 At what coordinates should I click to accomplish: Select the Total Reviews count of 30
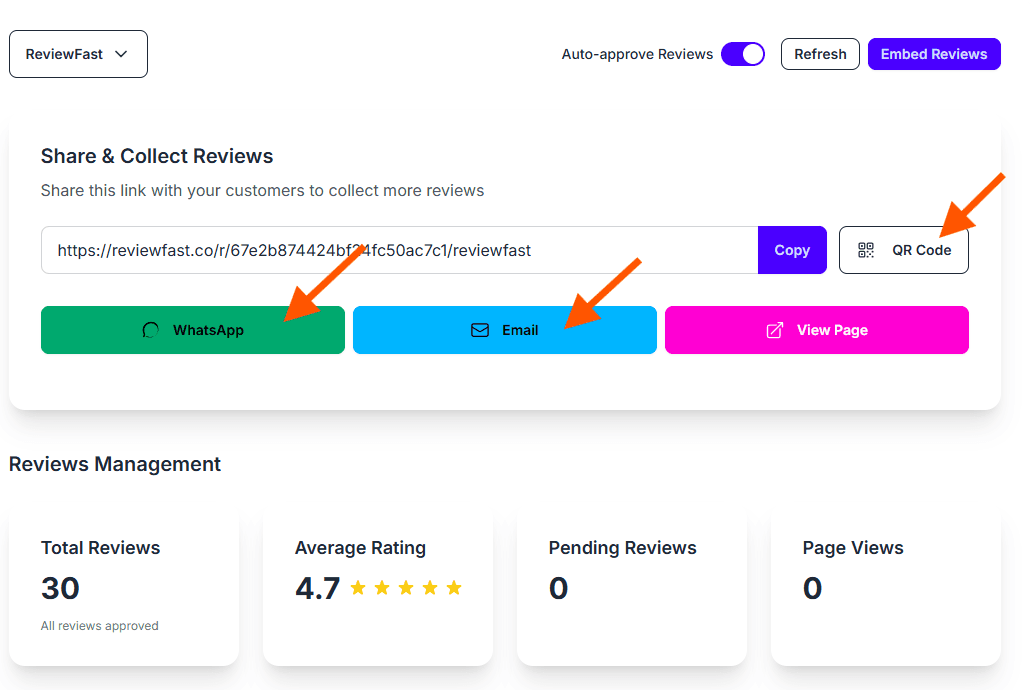click(60, 588)
